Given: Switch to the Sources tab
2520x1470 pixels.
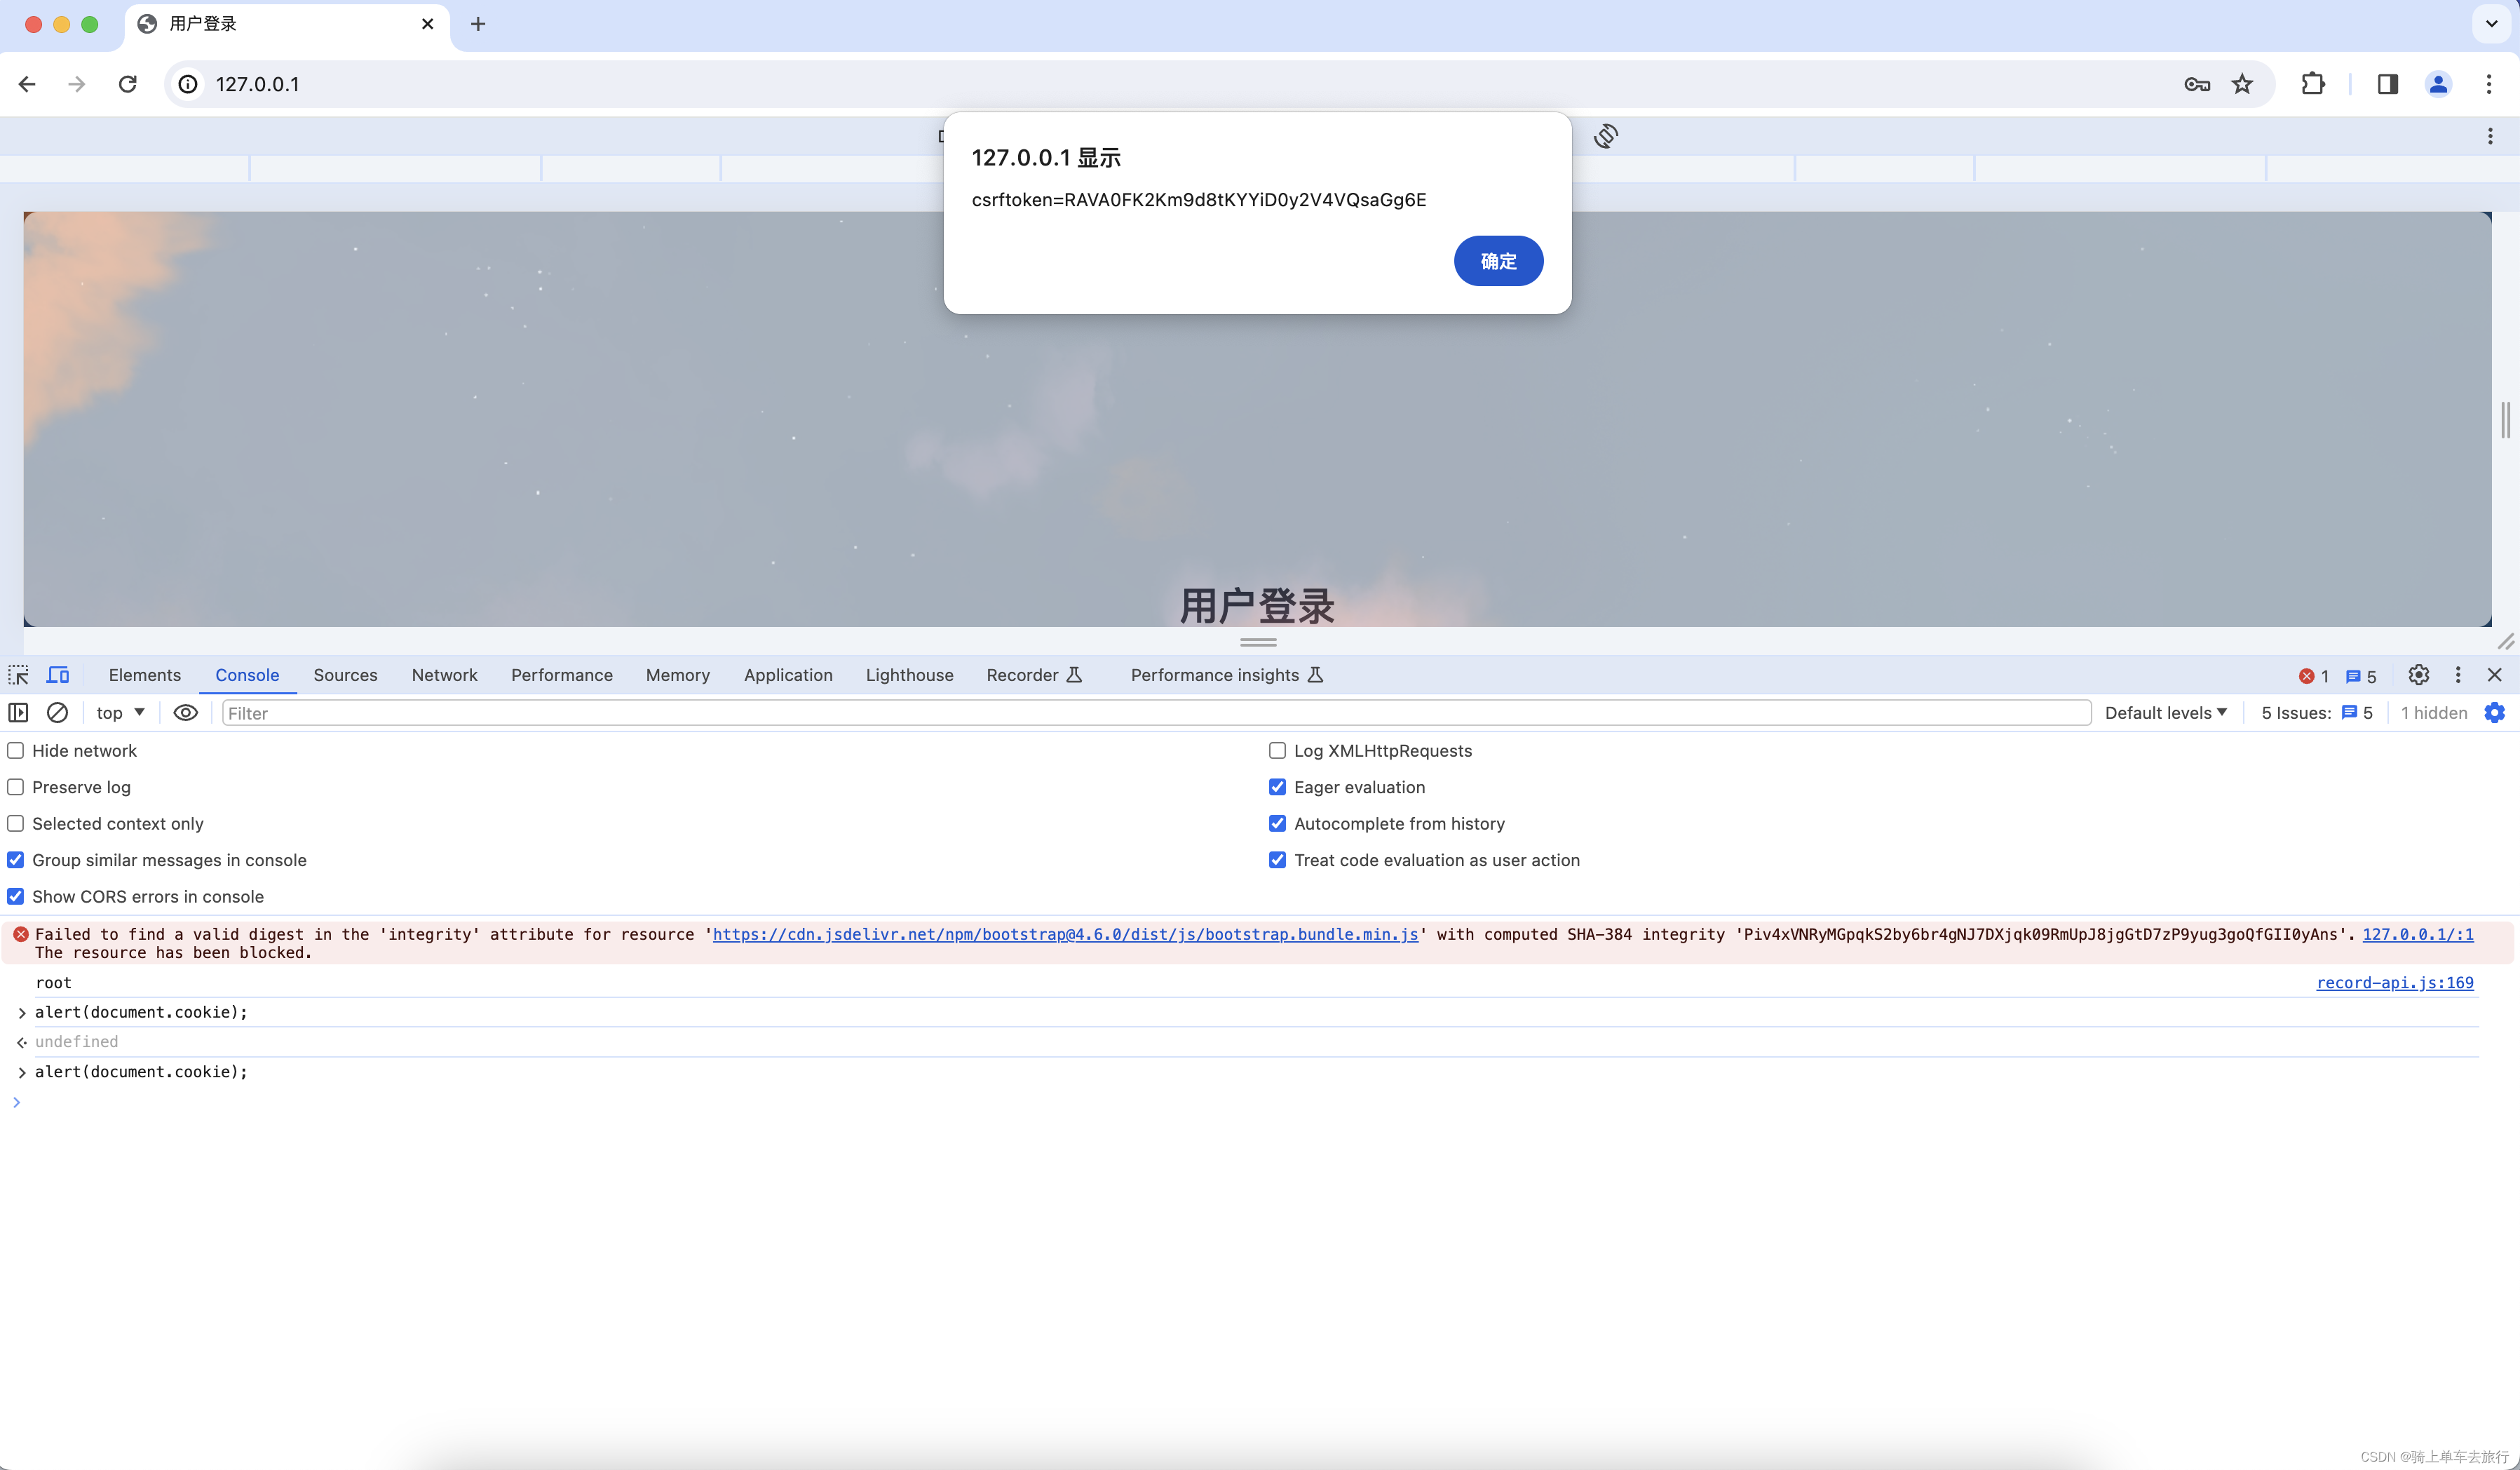Looking at the screenshot, I should (x=345, y=675).
